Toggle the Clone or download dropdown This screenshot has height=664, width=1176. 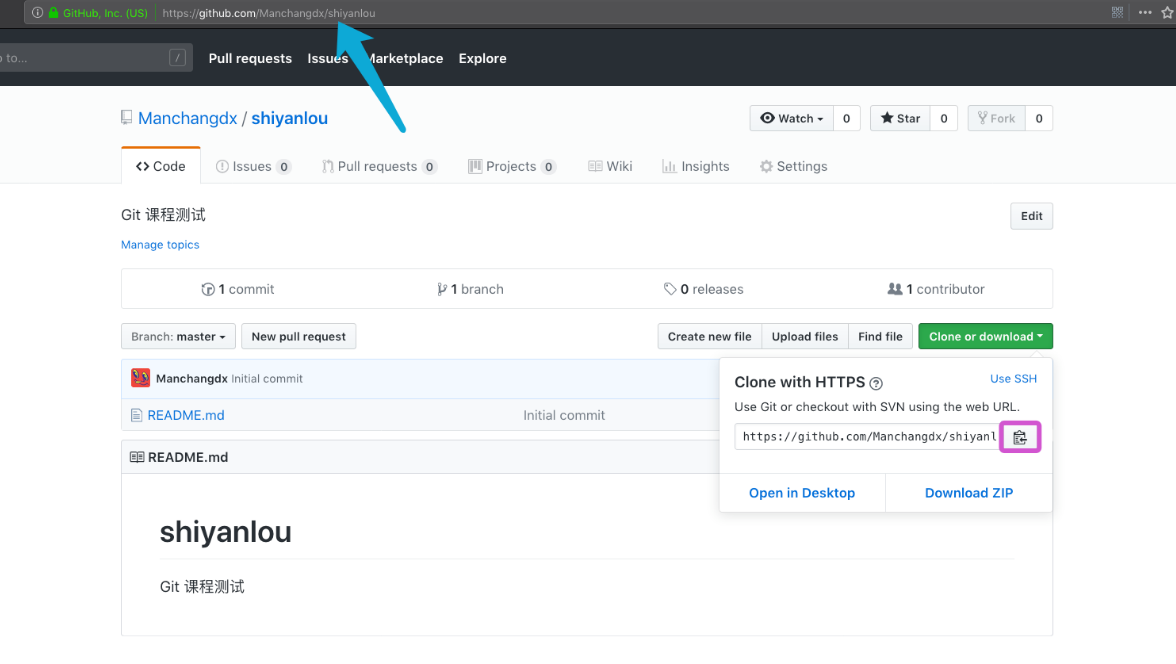986,336
